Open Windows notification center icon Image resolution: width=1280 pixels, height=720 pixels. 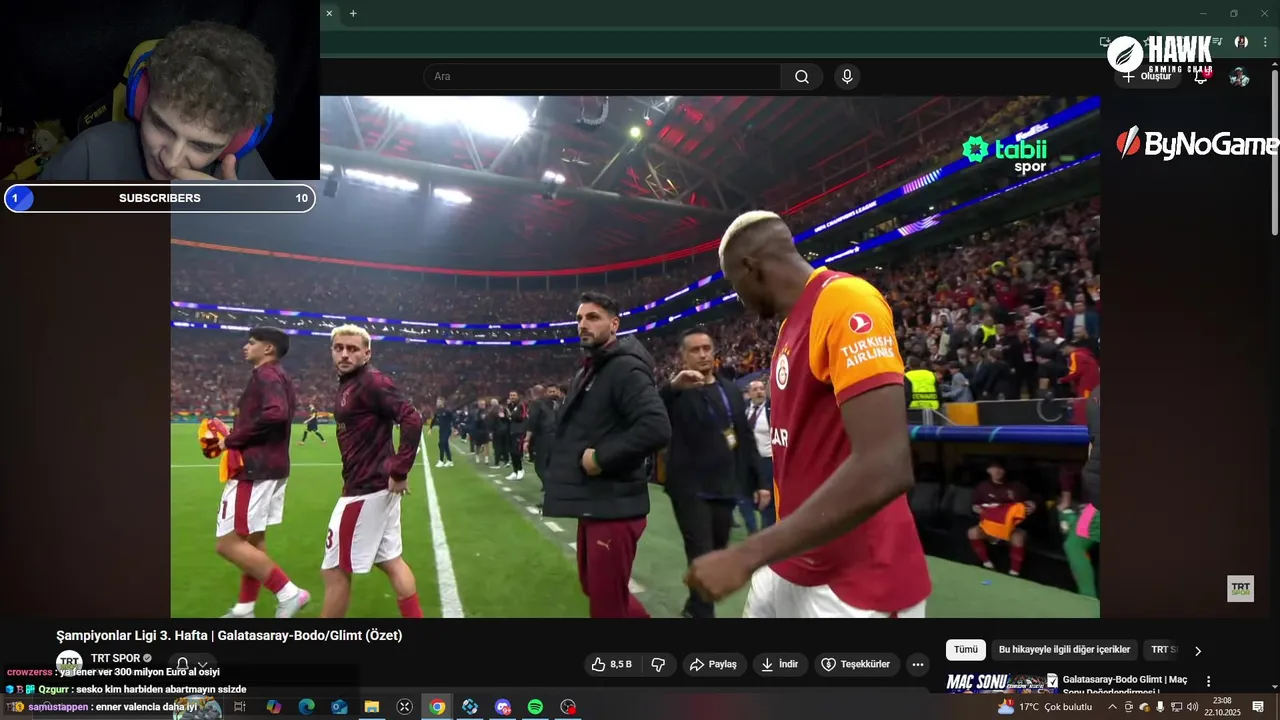(1258, 707)
